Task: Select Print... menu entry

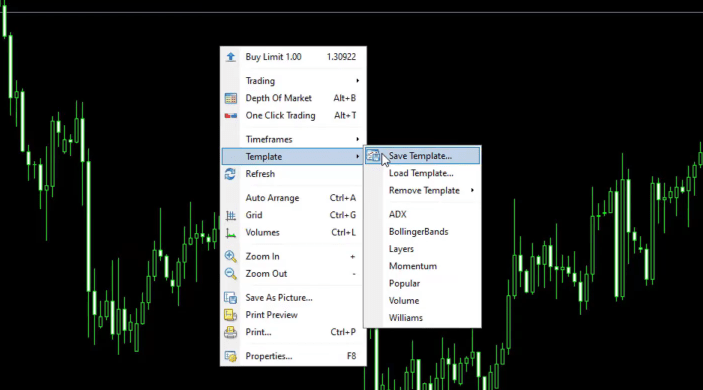Action: pos(293,332)
